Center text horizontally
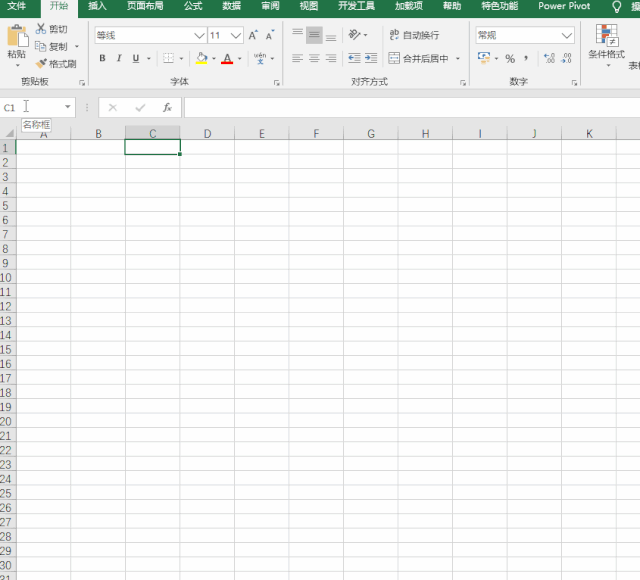640x580 pixels. point(314,58)
